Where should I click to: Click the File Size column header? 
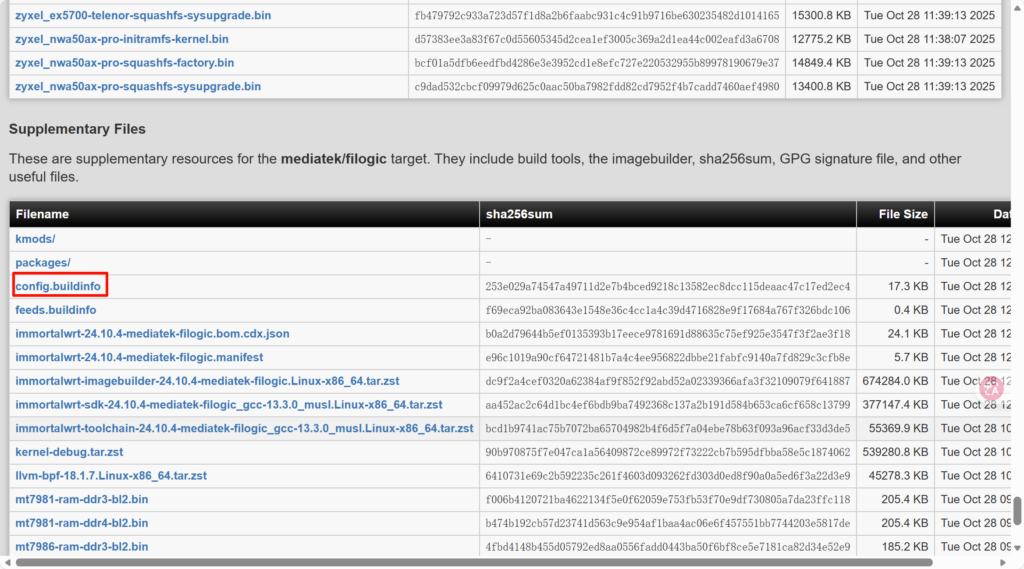[x=901, y=214]
